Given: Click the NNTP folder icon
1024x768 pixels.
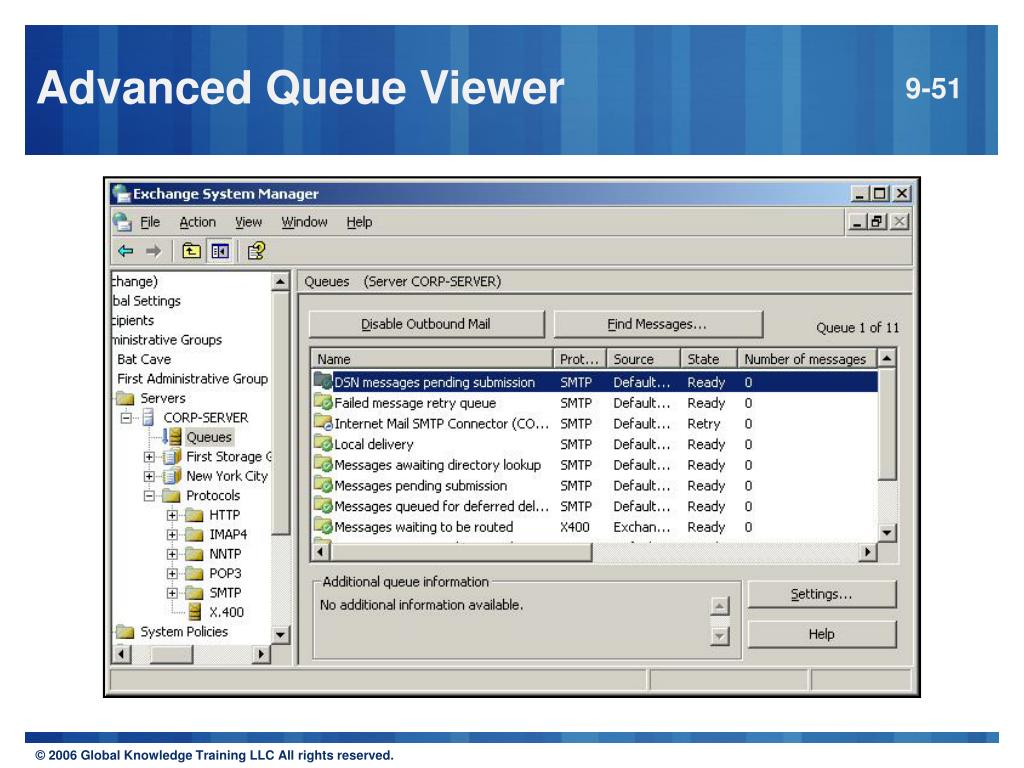Looking at the screenshot, I should (x=194, y=554).
